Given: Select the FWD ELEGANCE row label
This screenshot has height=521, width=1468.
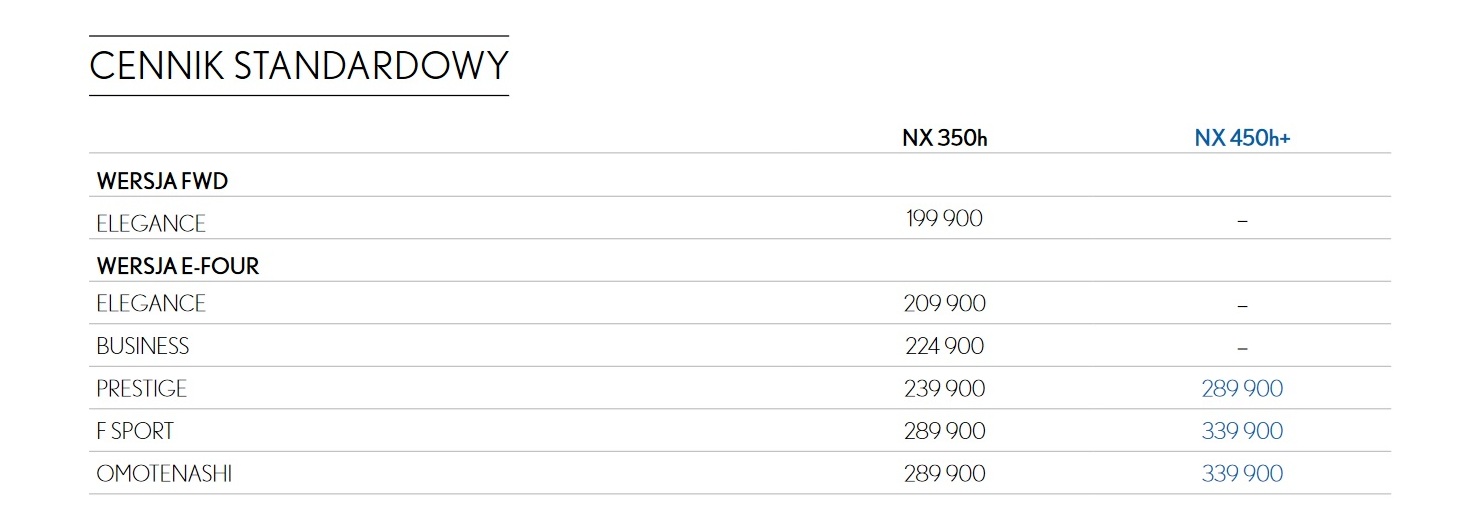Looking at the screenshot, I should [x=151, y=224].
